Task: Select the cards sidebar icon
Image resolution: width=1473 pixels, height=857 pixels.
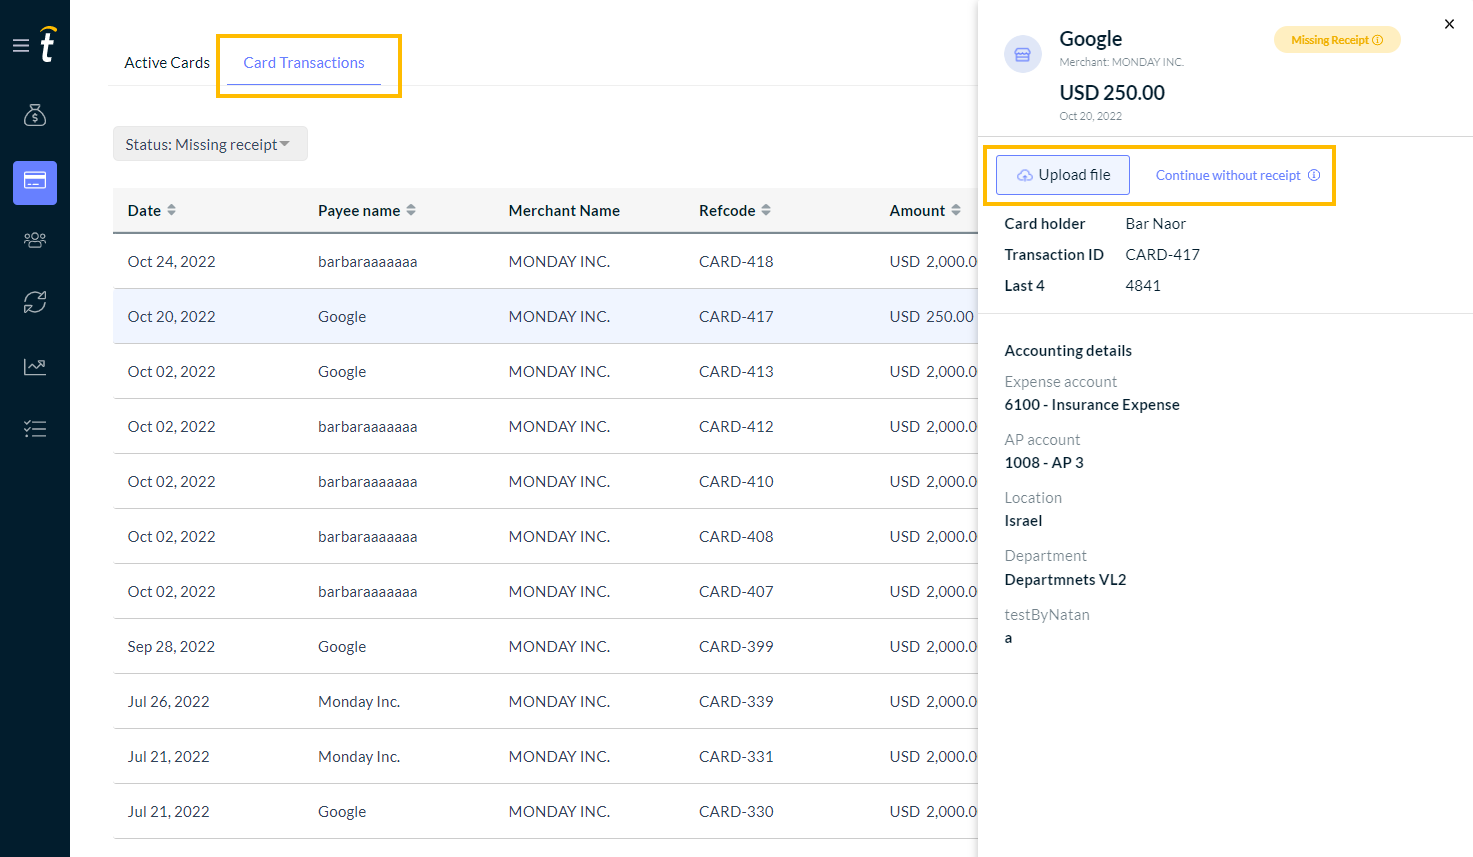Action: pos(35,182)
